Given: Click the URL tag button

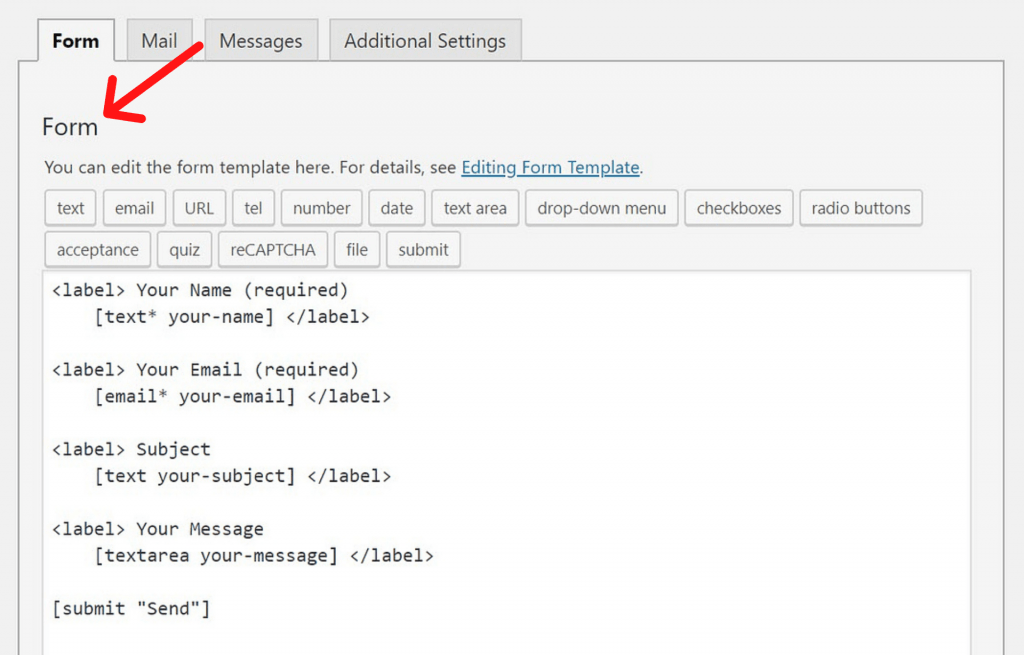Looking at the screenshot, I should (x=199, y=208).
